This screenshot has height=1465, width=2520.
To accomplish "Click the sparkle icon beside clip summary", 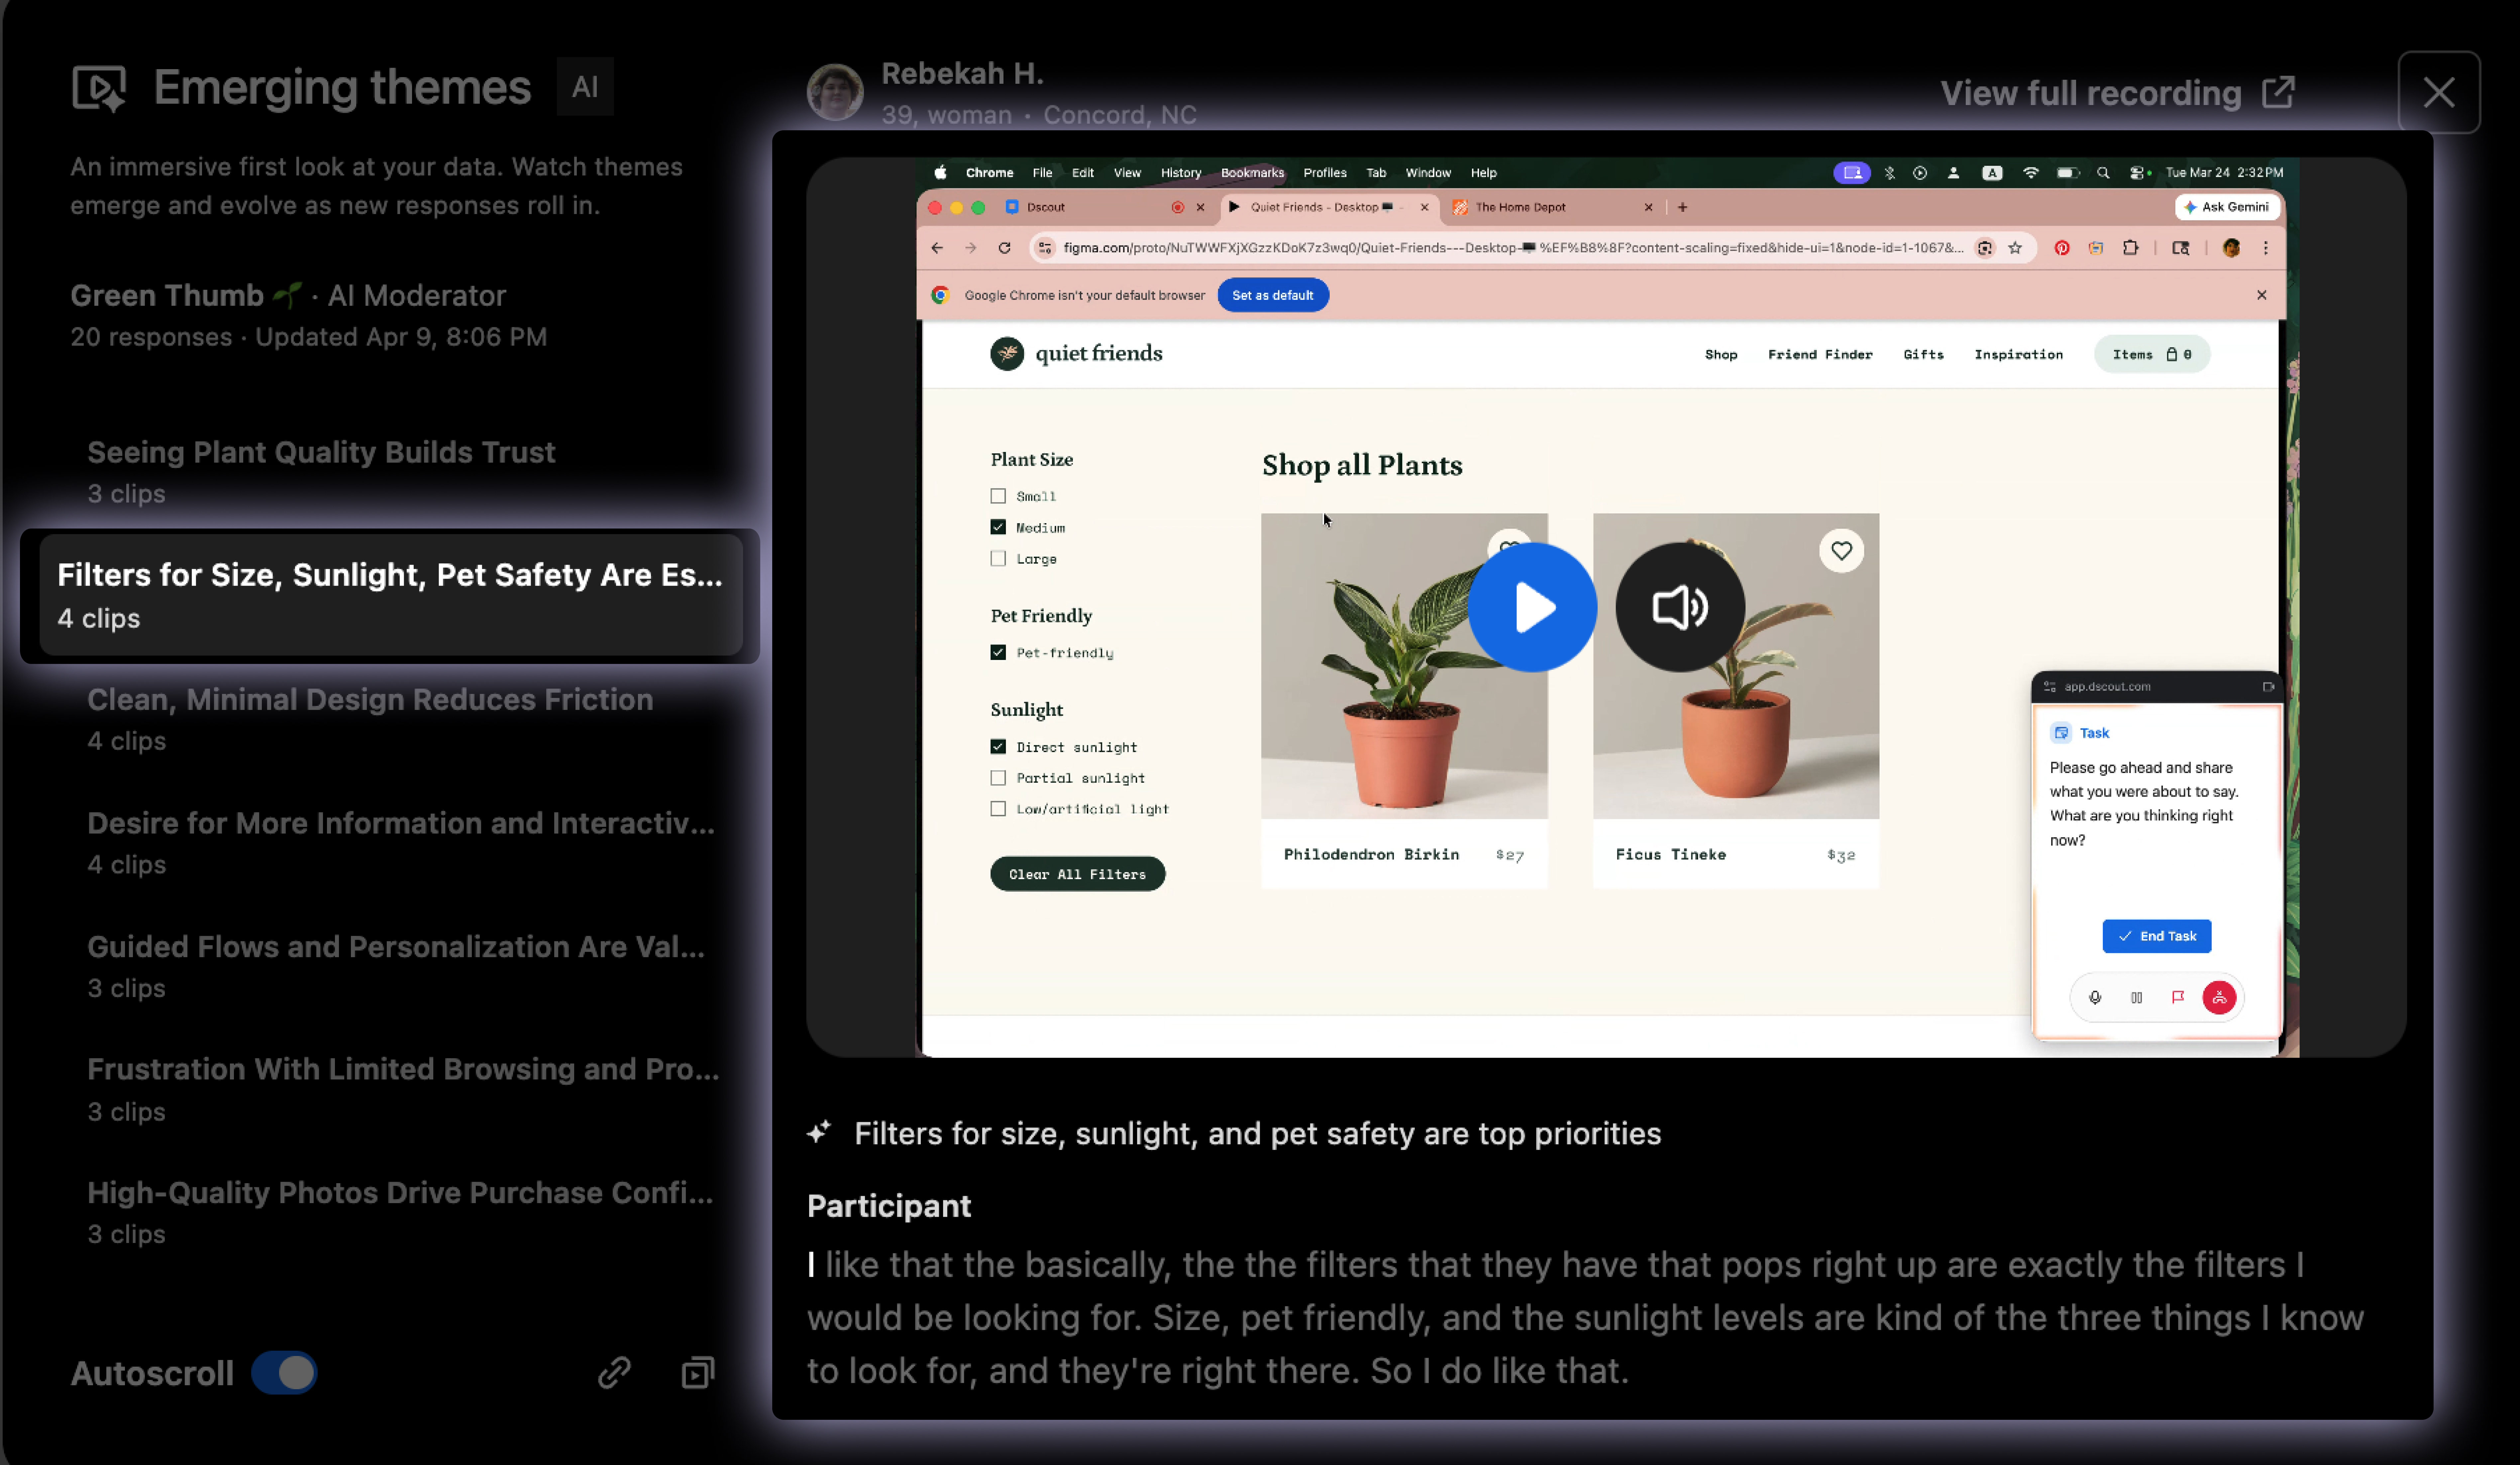I will click(819, 1132).
